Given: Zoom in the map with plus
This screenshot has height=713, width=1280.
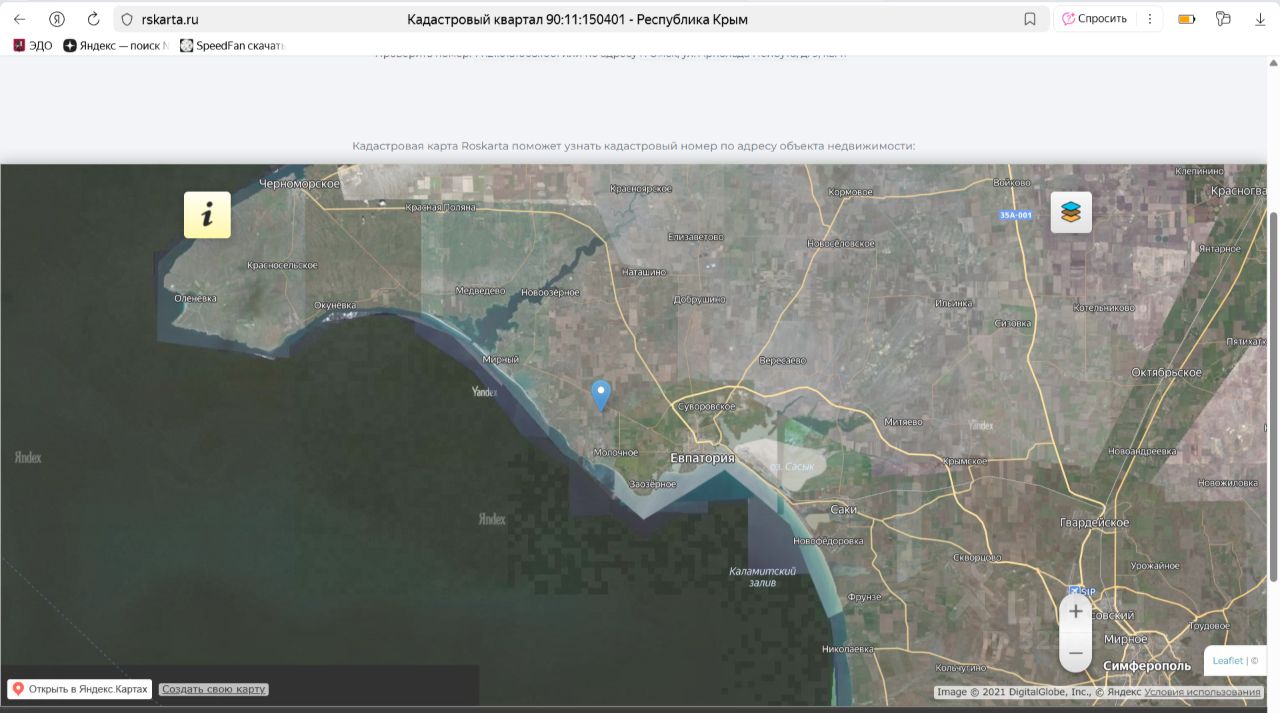Looking at the screenshot, I should [1075, 611].
